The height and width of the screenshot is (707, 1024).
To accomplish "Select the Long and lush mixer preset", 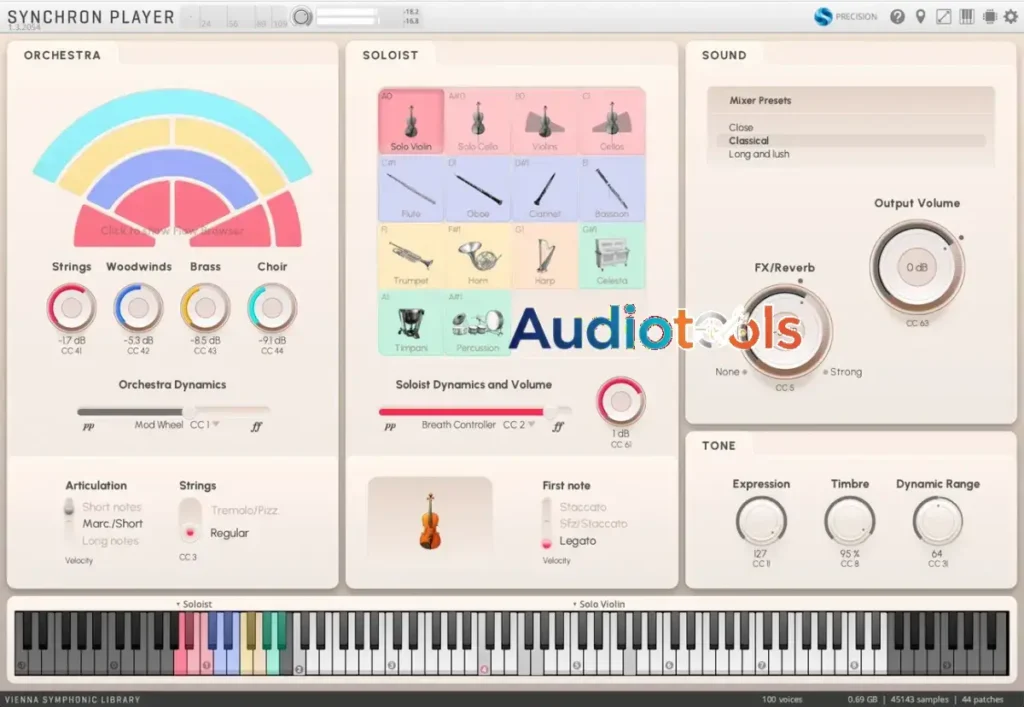I will (759, 155).
